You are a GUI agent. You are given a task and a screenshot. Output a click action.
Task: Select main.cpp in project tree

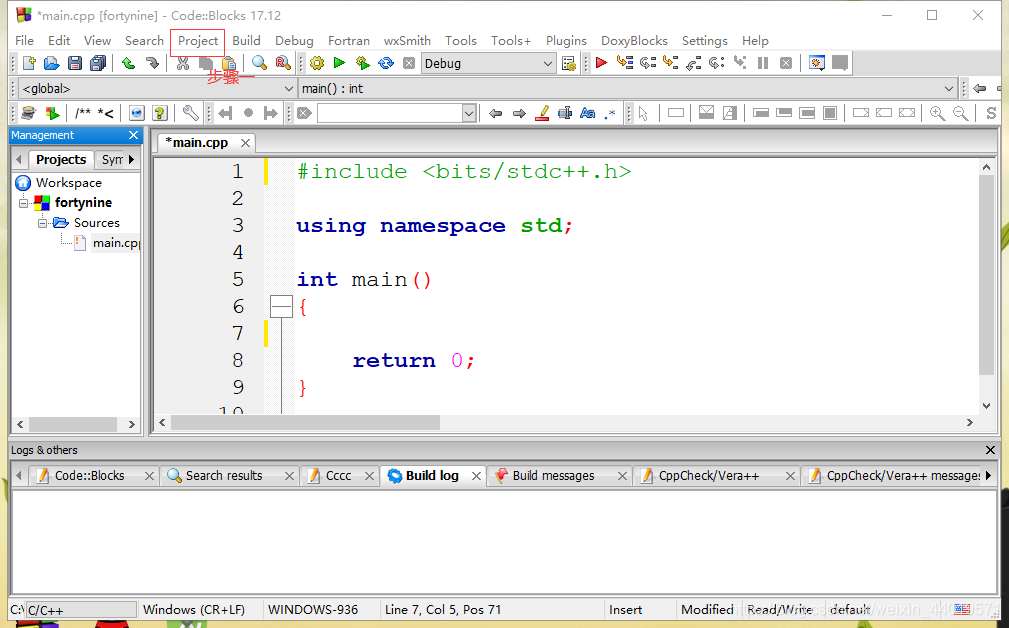[x=115, y=243]
